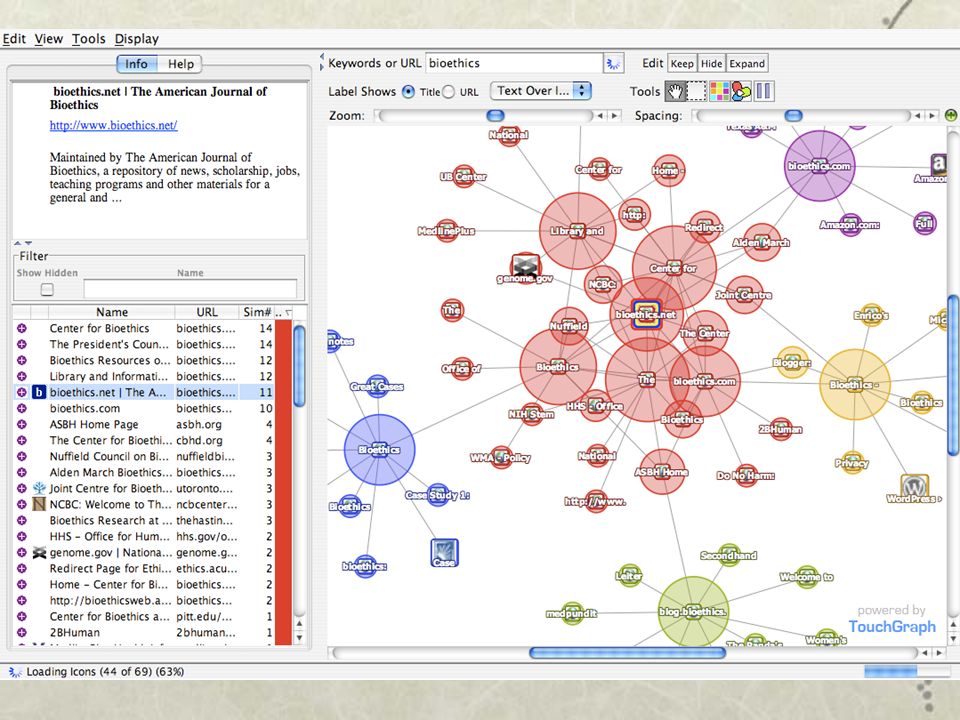
Task: Expand The President's Coun... row plus icon
Action: click(x=21, y=344)
